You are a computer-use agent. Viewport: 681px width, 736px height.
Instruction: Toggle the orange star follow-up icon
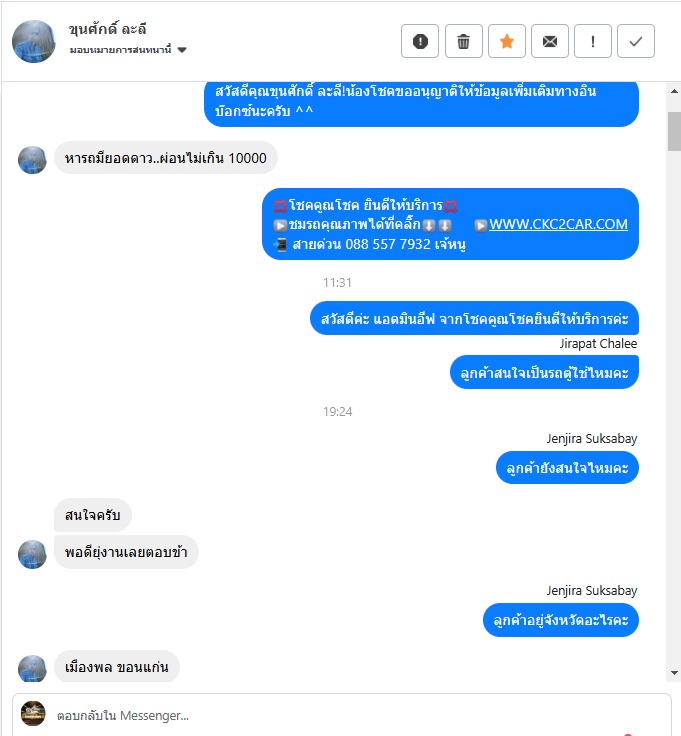(x=506, y=41)
